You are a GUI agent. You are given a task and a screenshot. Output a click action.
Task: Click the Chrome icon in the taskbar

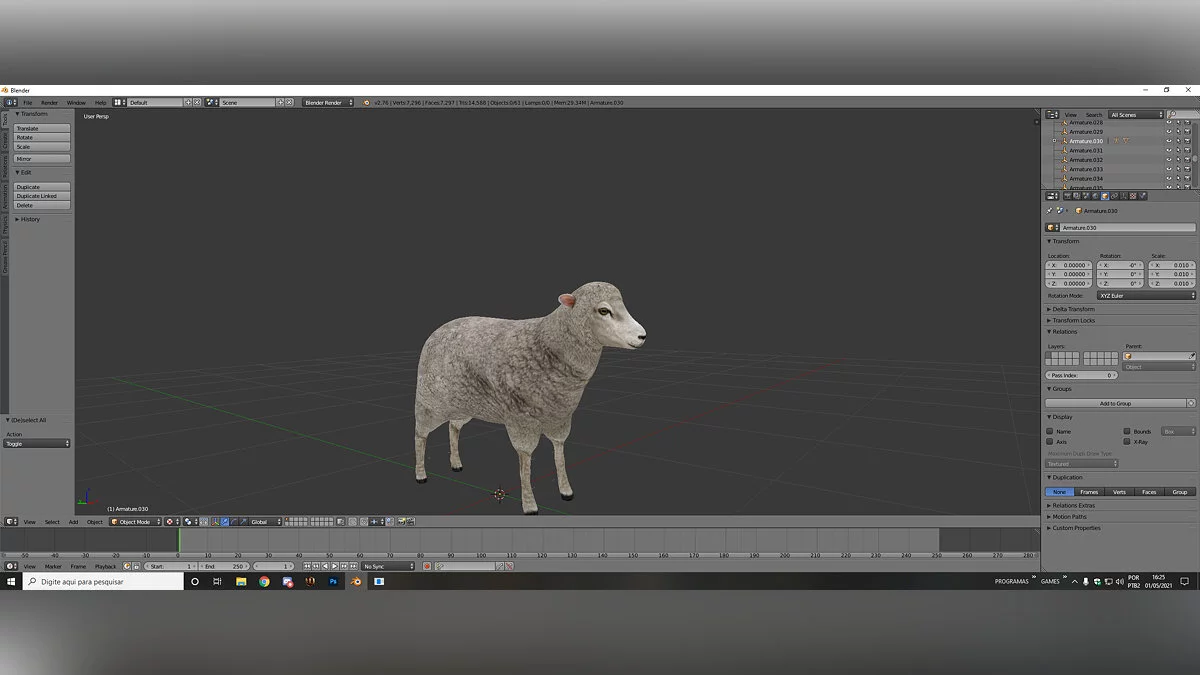(x=264, y=581)
